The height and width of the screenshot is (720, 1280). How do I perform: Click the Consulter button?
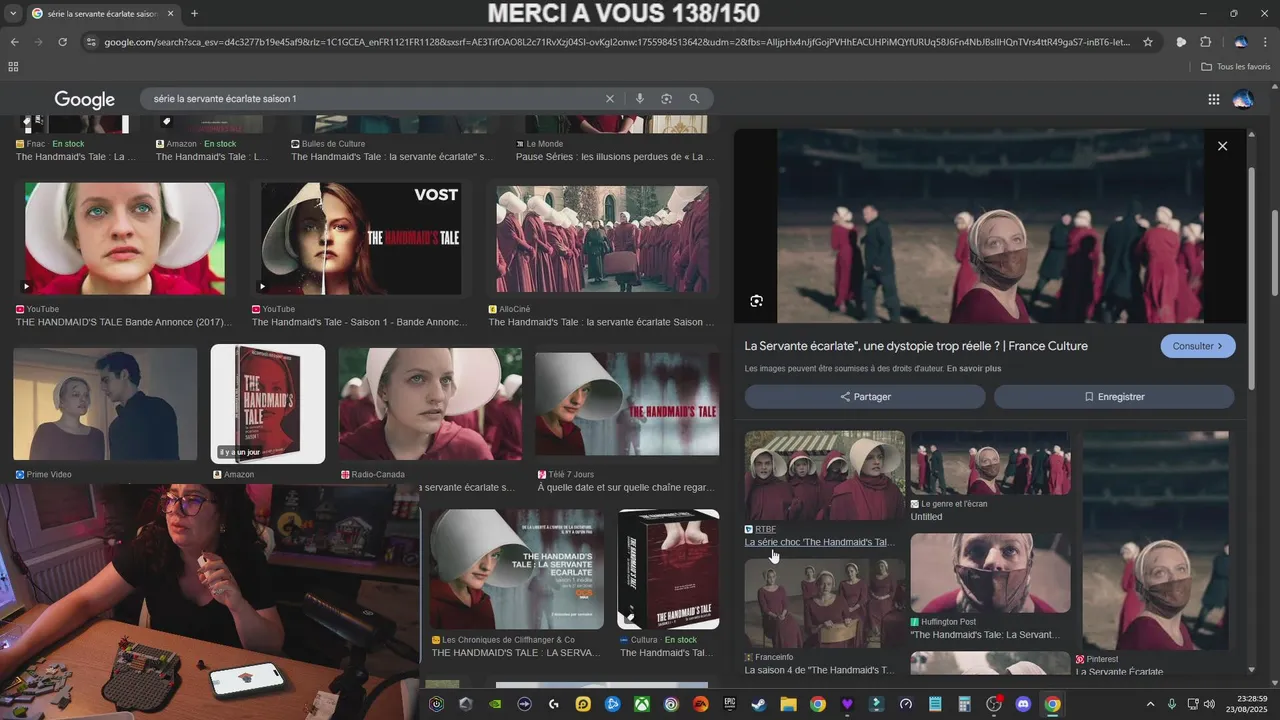[x=1198, y=346]
